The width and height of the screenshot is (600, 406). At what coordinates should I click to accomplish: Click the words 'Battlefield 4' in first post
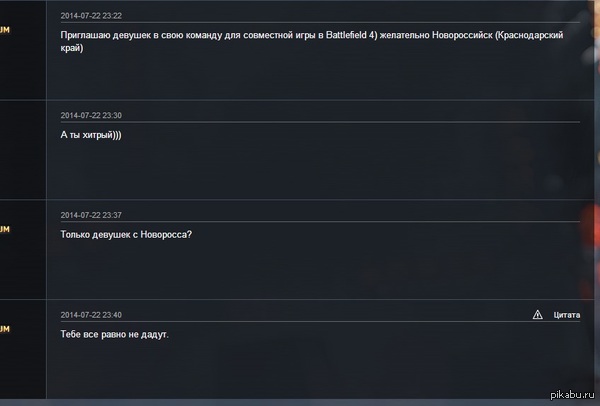pyautogui.click(x=351, y=35)
